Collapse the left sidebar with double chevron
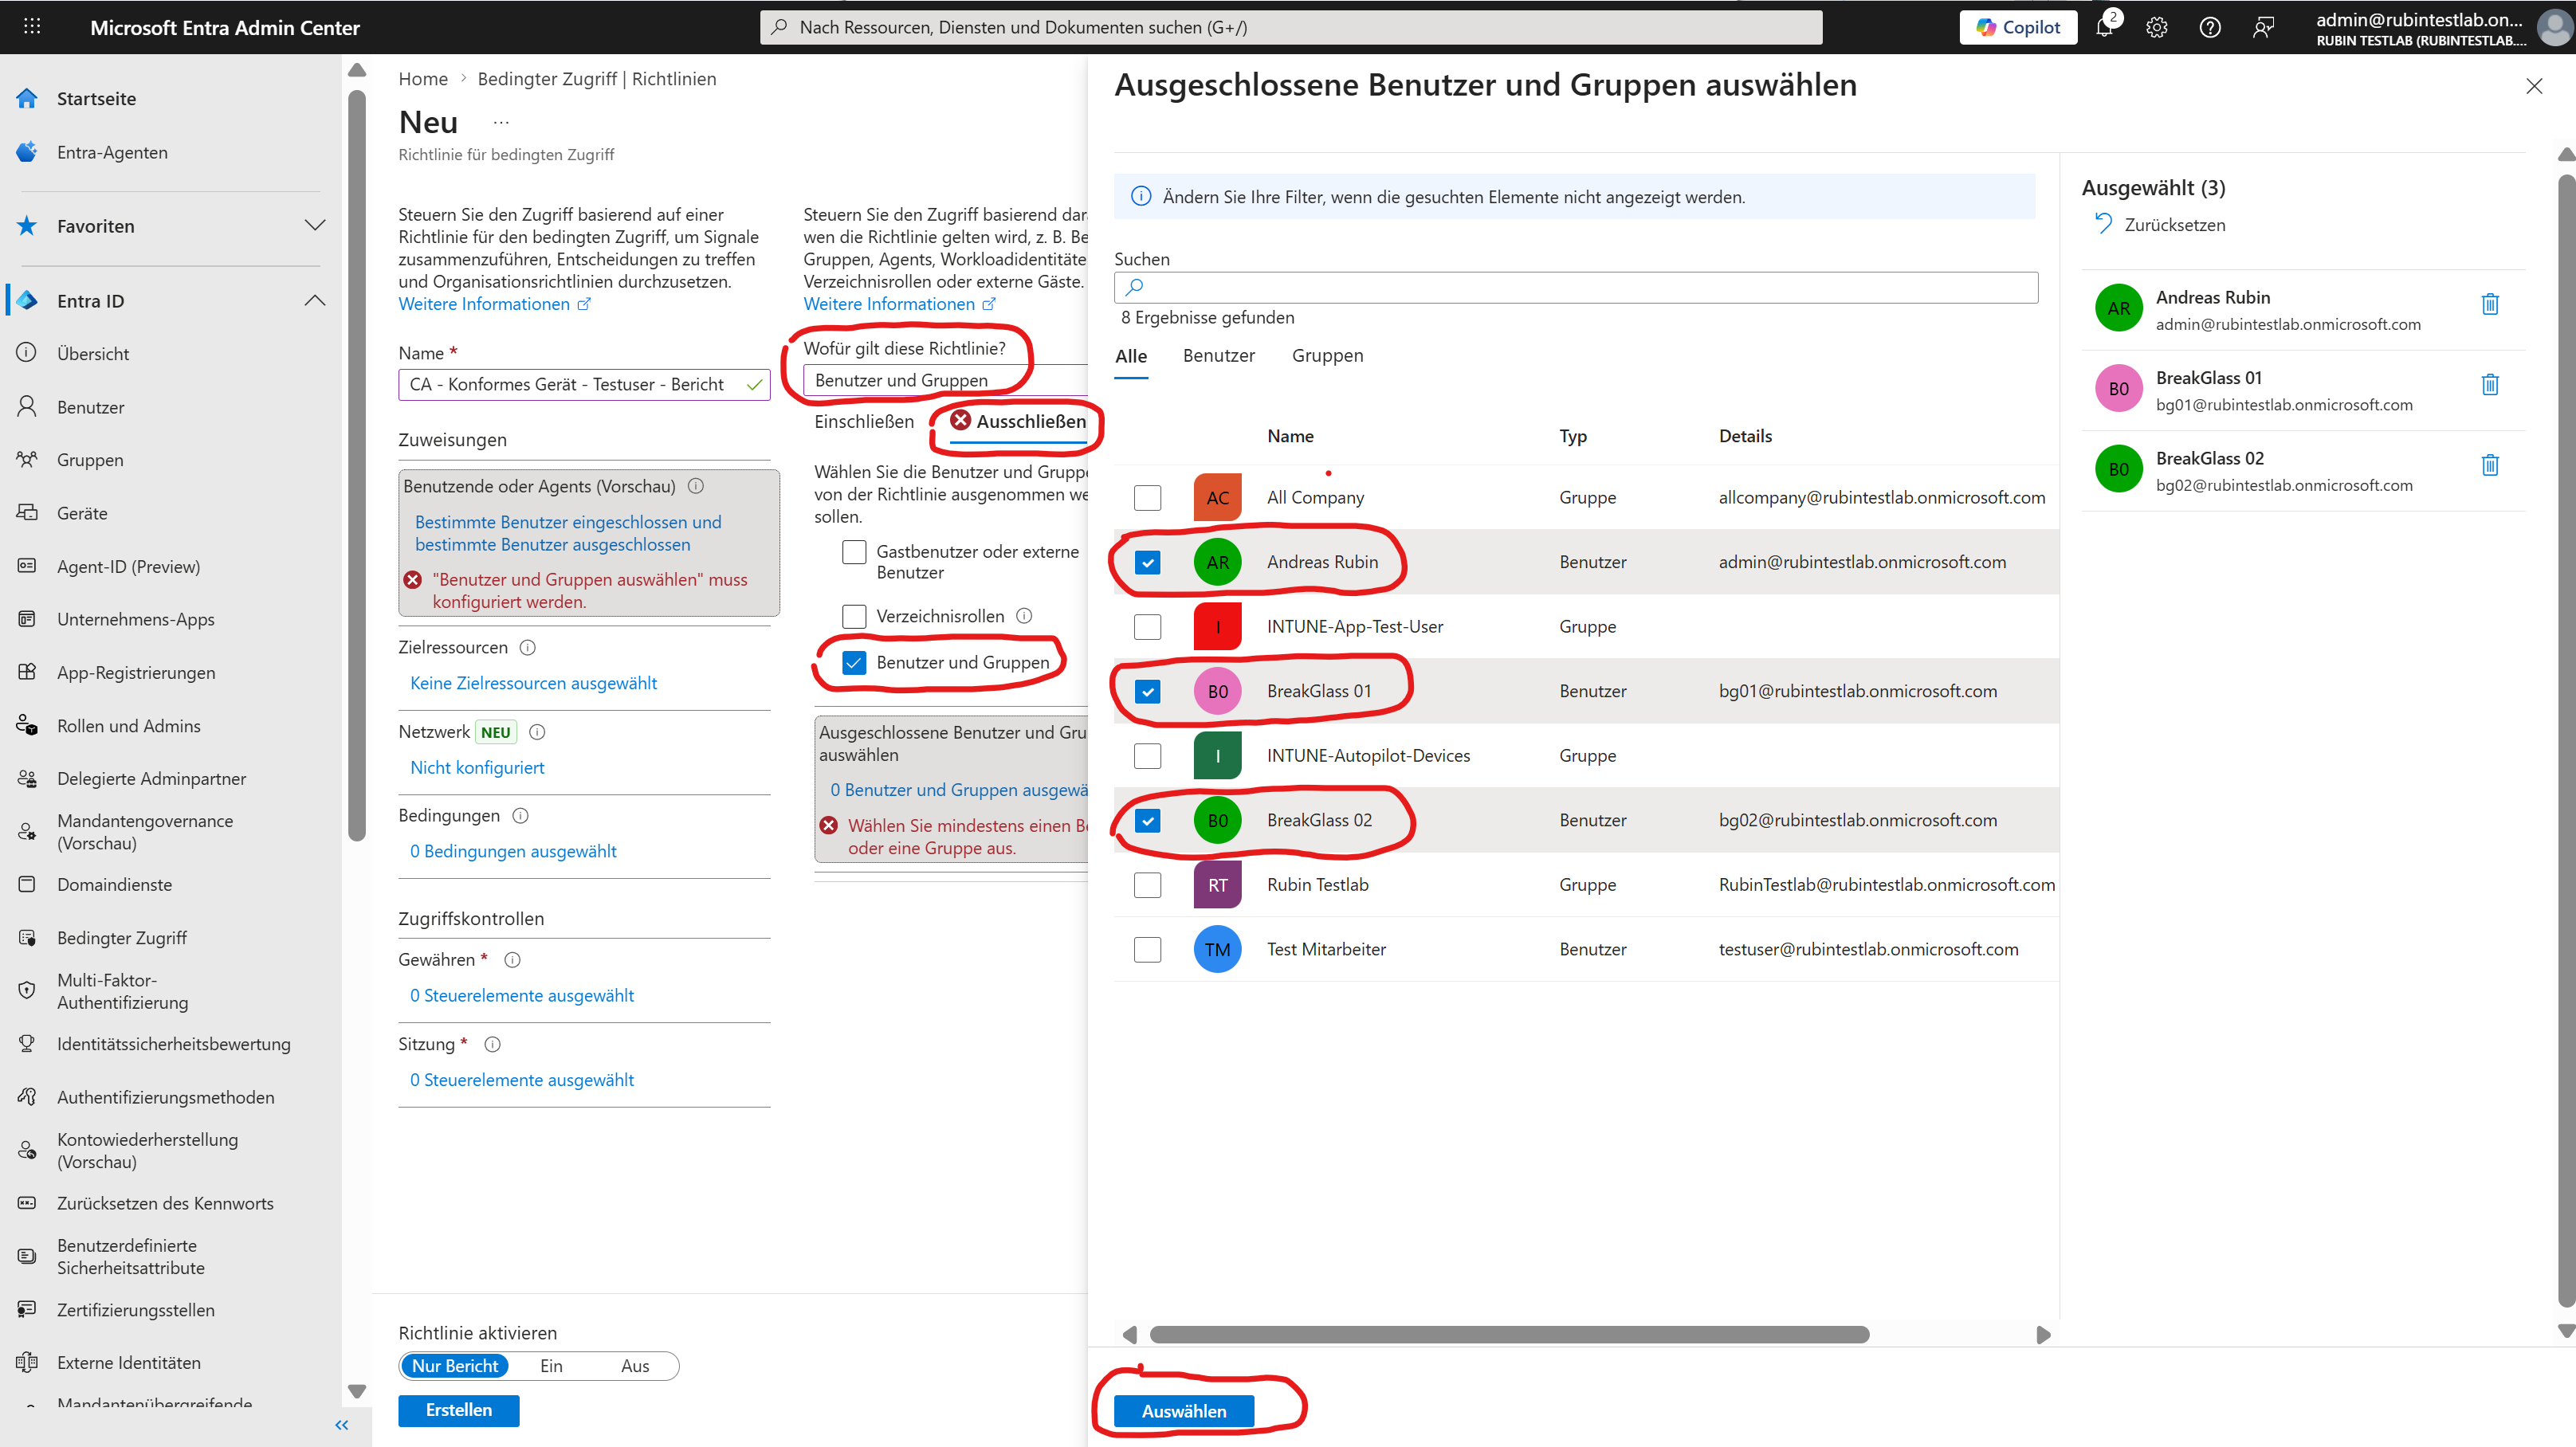This screenshot has height=1447, width=2576. (x=342, y=1425)
